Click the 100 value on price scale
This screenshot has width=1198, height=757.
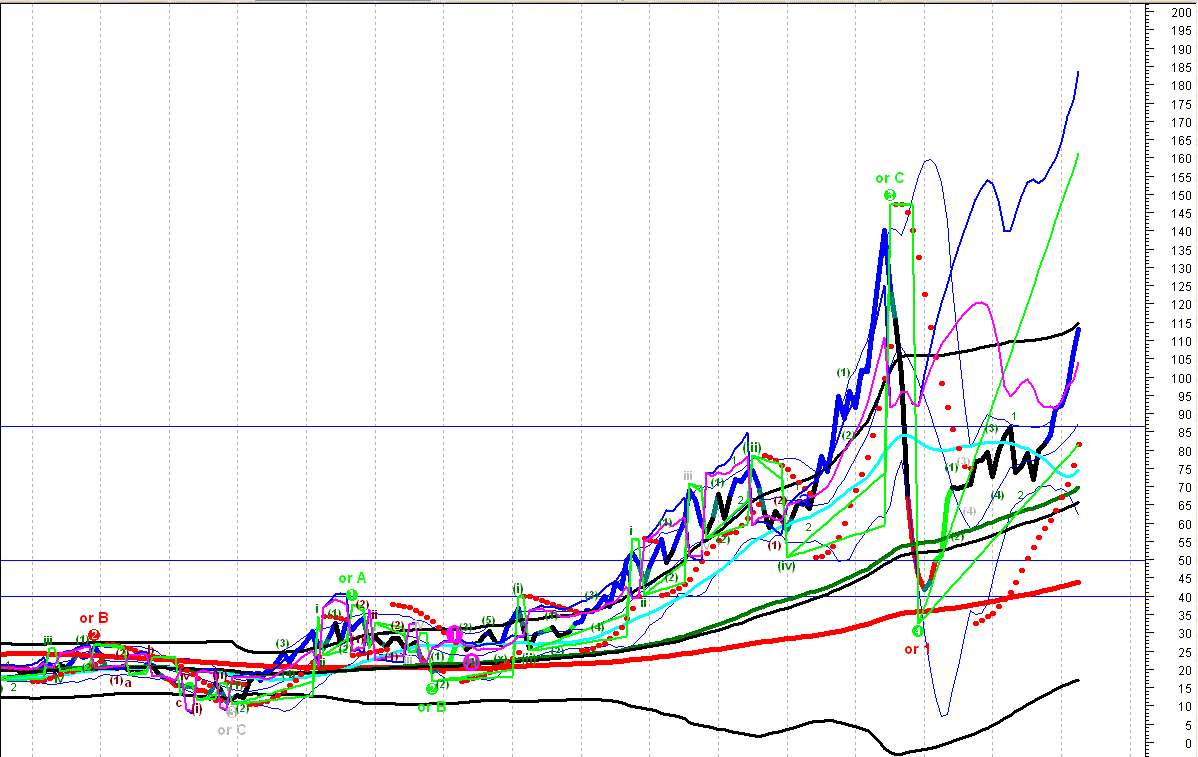1181,378
